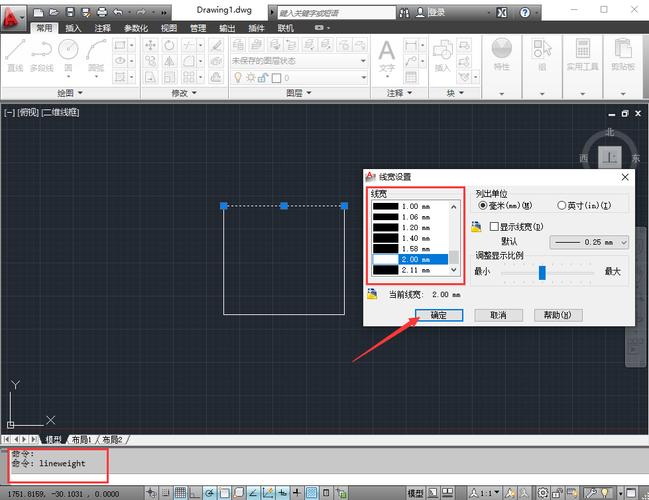Select the Polyline (多段线) tool
The width and height of the screenshot is (649, 500).
(x=41, y=53)
